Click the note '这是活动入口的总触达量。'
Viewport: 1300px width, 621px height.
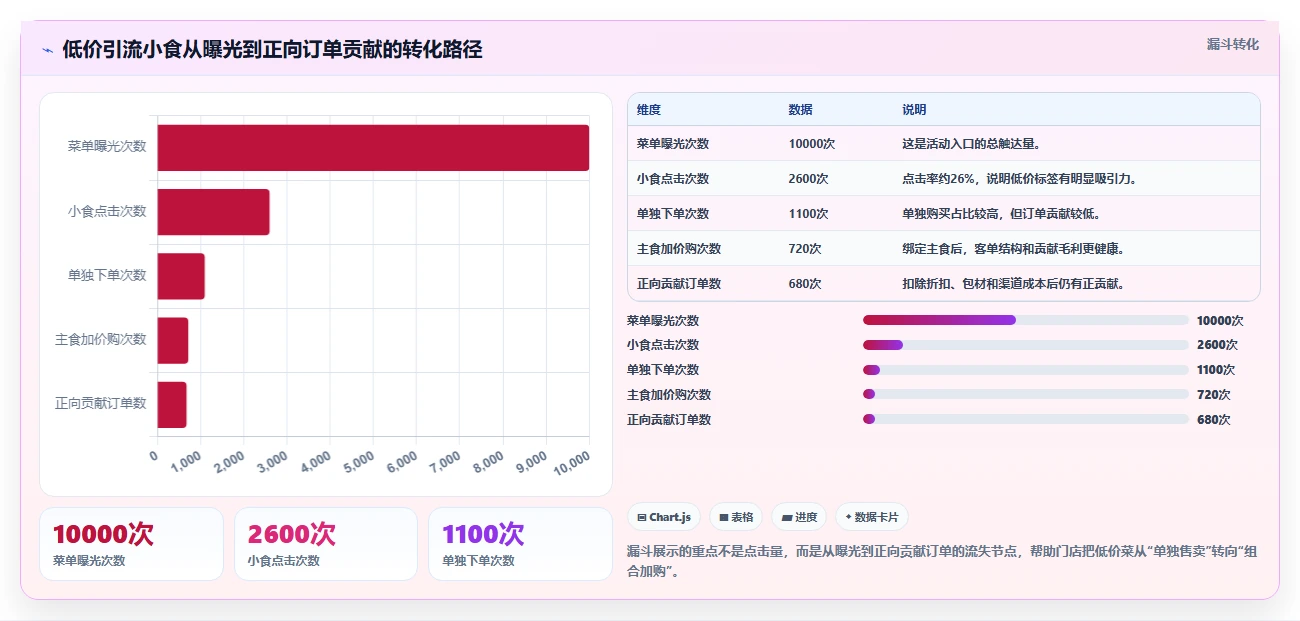click(x=972, y=144)
